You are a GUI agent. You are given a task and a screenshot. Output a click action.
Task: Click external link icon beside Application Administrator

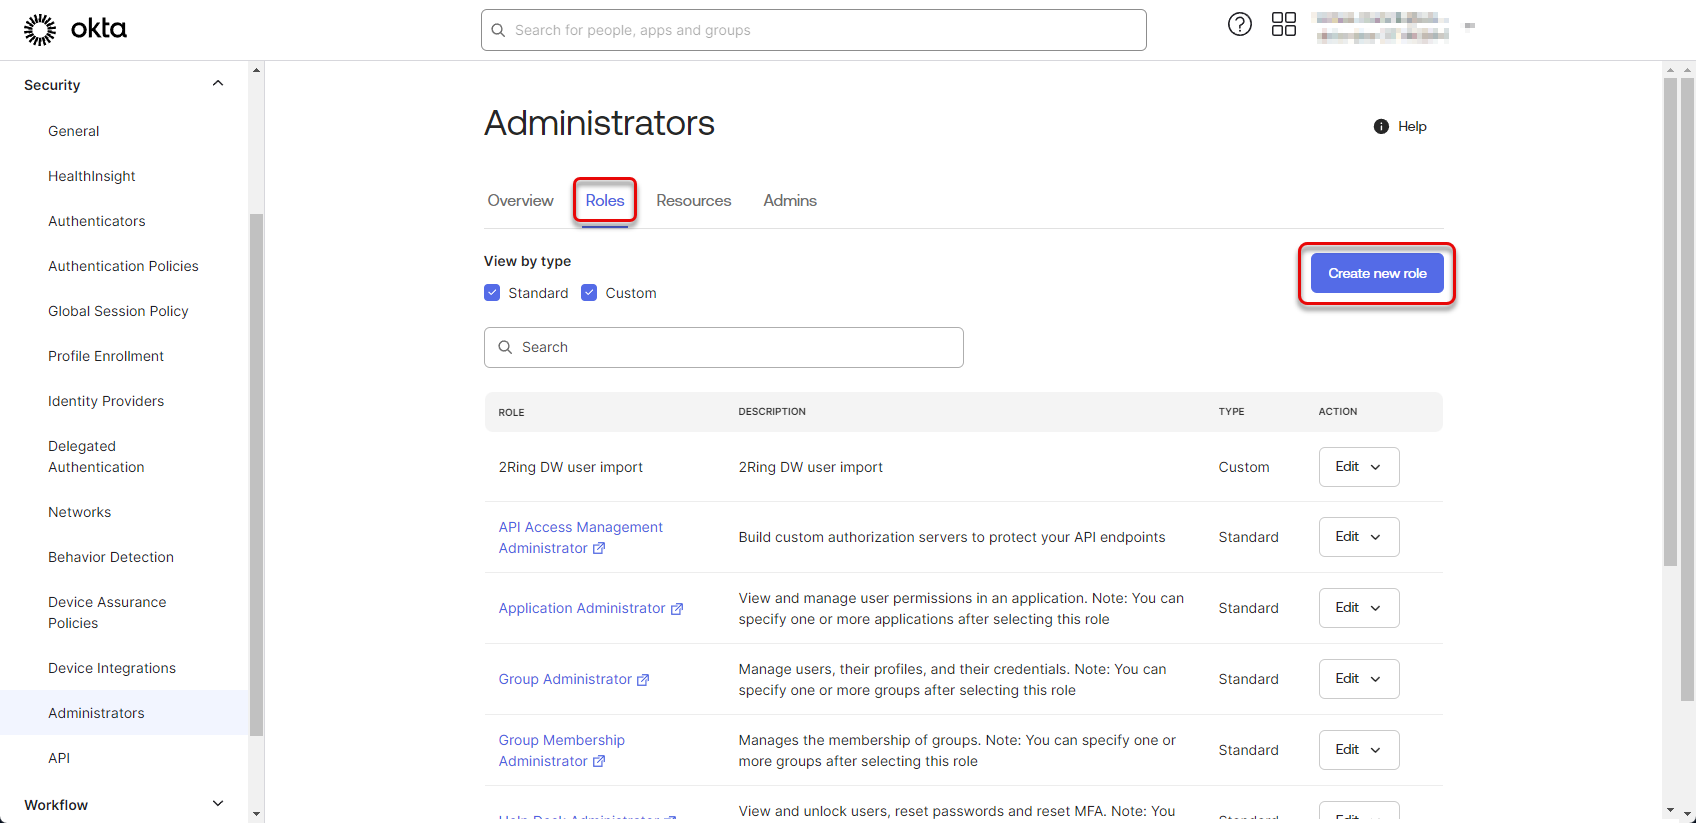point(677,609)
